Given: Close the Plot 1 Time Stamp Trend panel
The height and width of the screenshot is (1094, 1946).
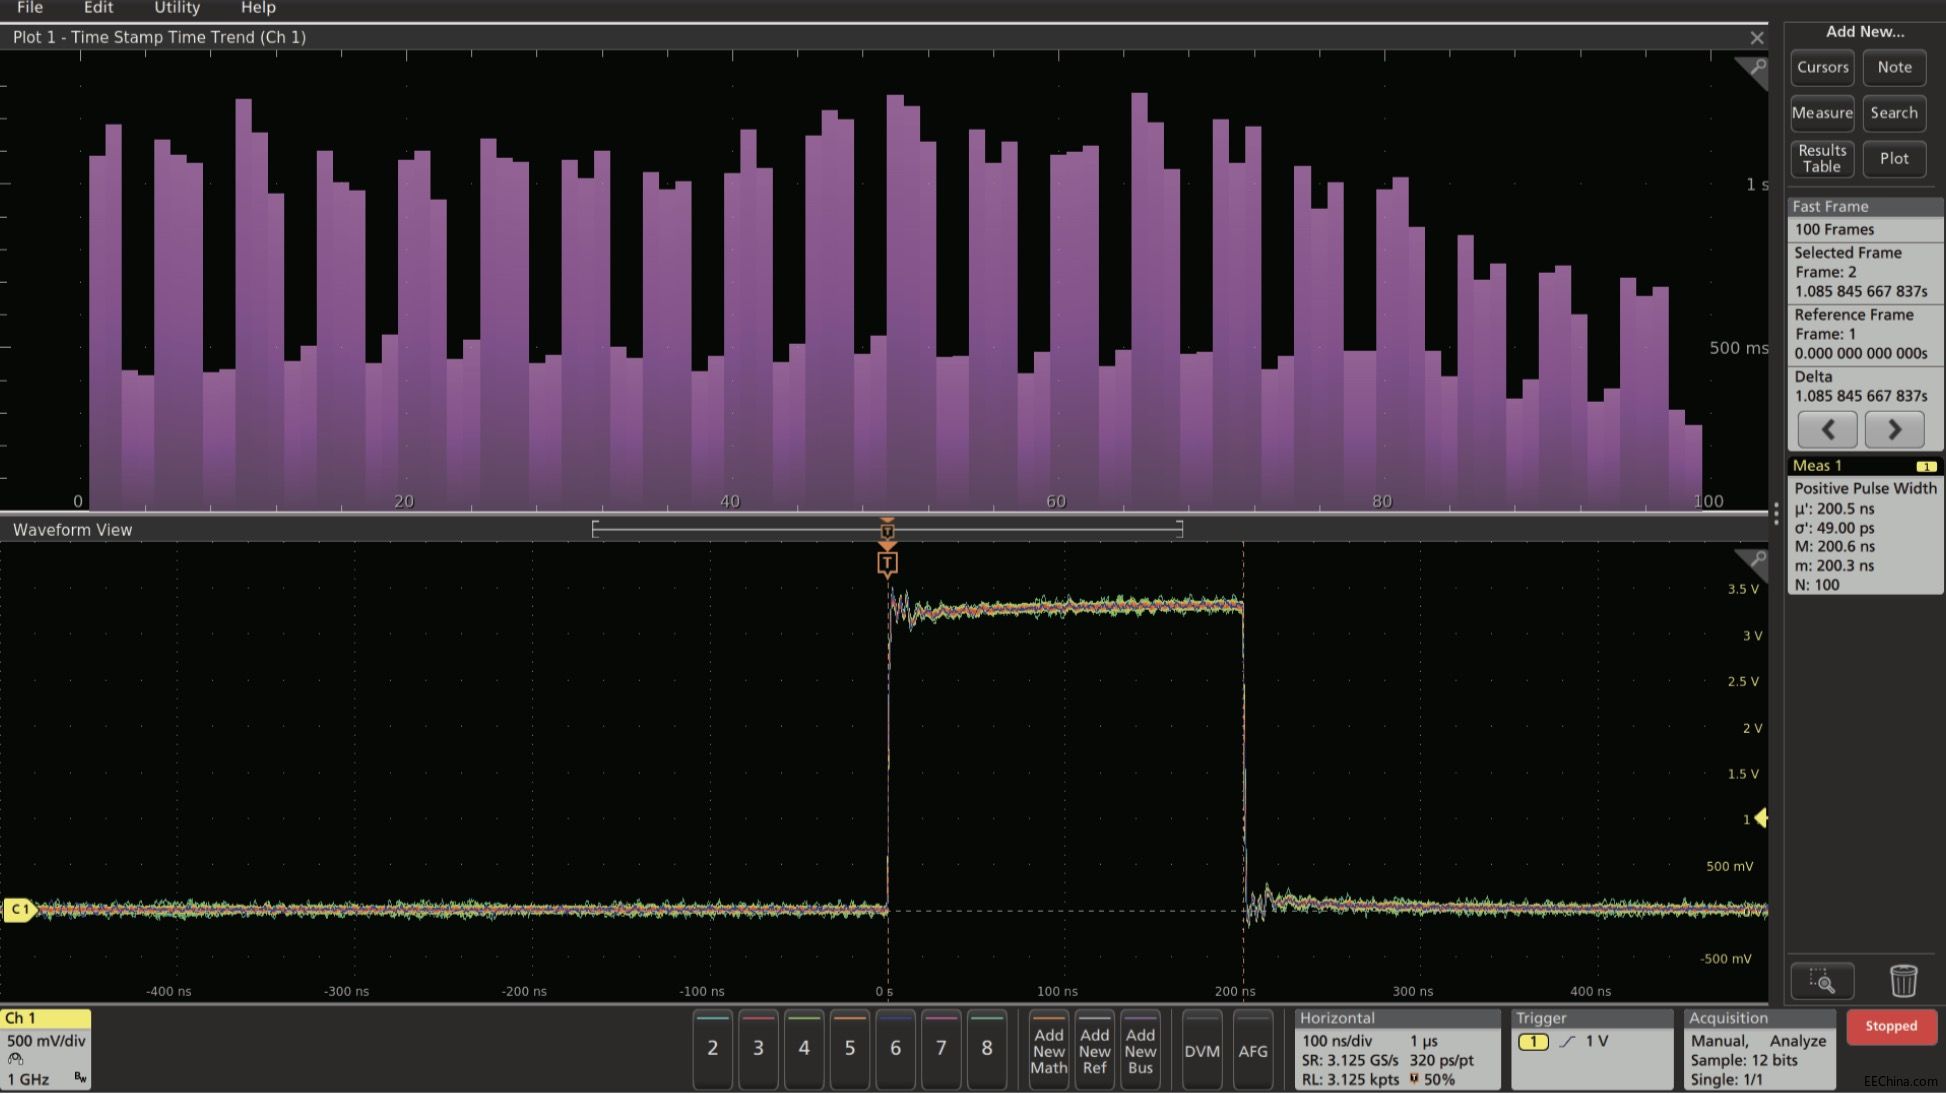Looking at the screenshot, I should pos(1757,38).
